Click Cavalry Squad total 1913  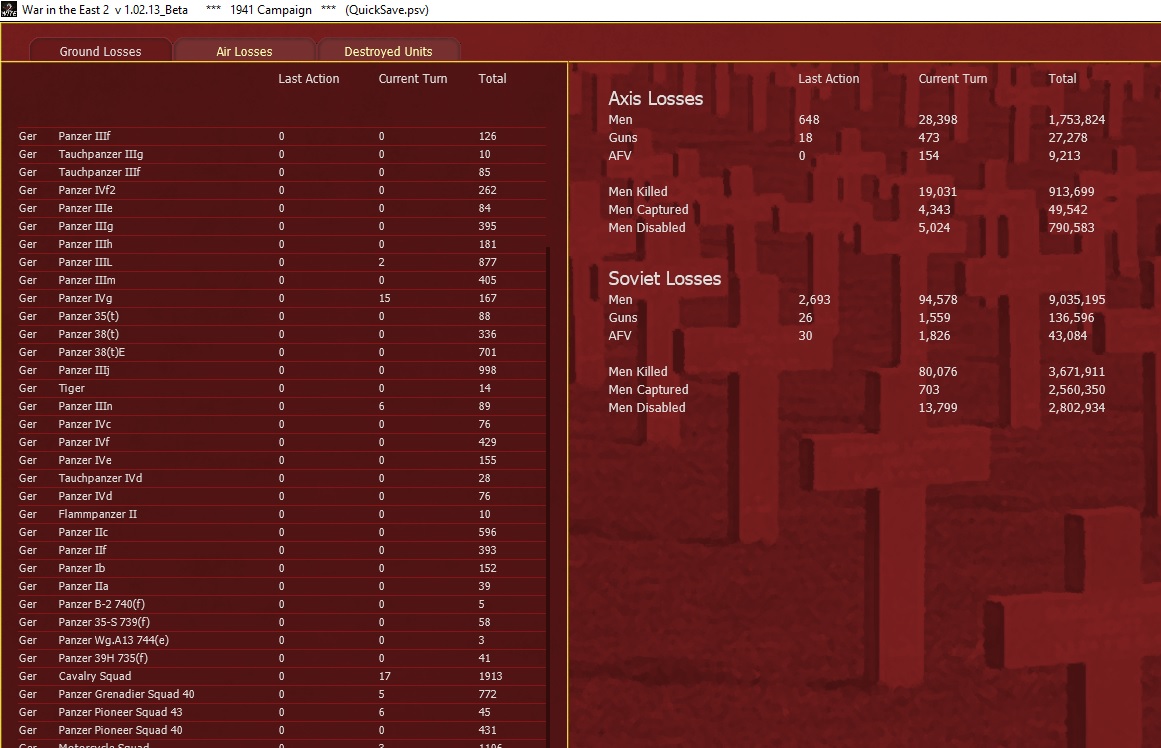point(490,676)
